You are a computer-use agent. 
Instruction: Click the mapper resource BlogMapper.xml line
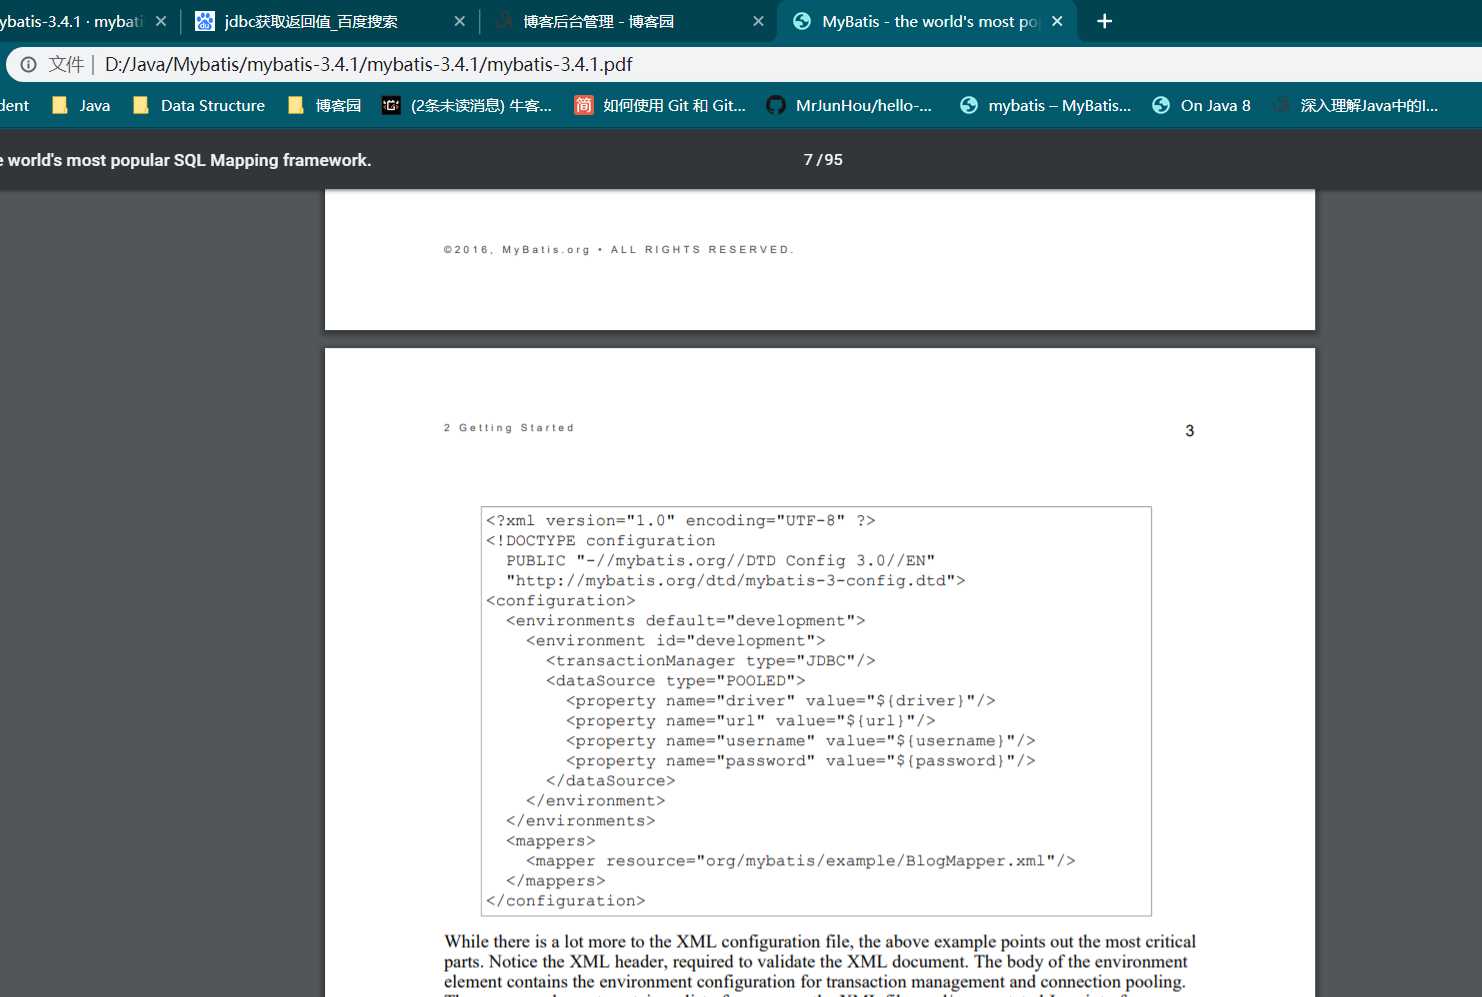click(x=801, y=861)
